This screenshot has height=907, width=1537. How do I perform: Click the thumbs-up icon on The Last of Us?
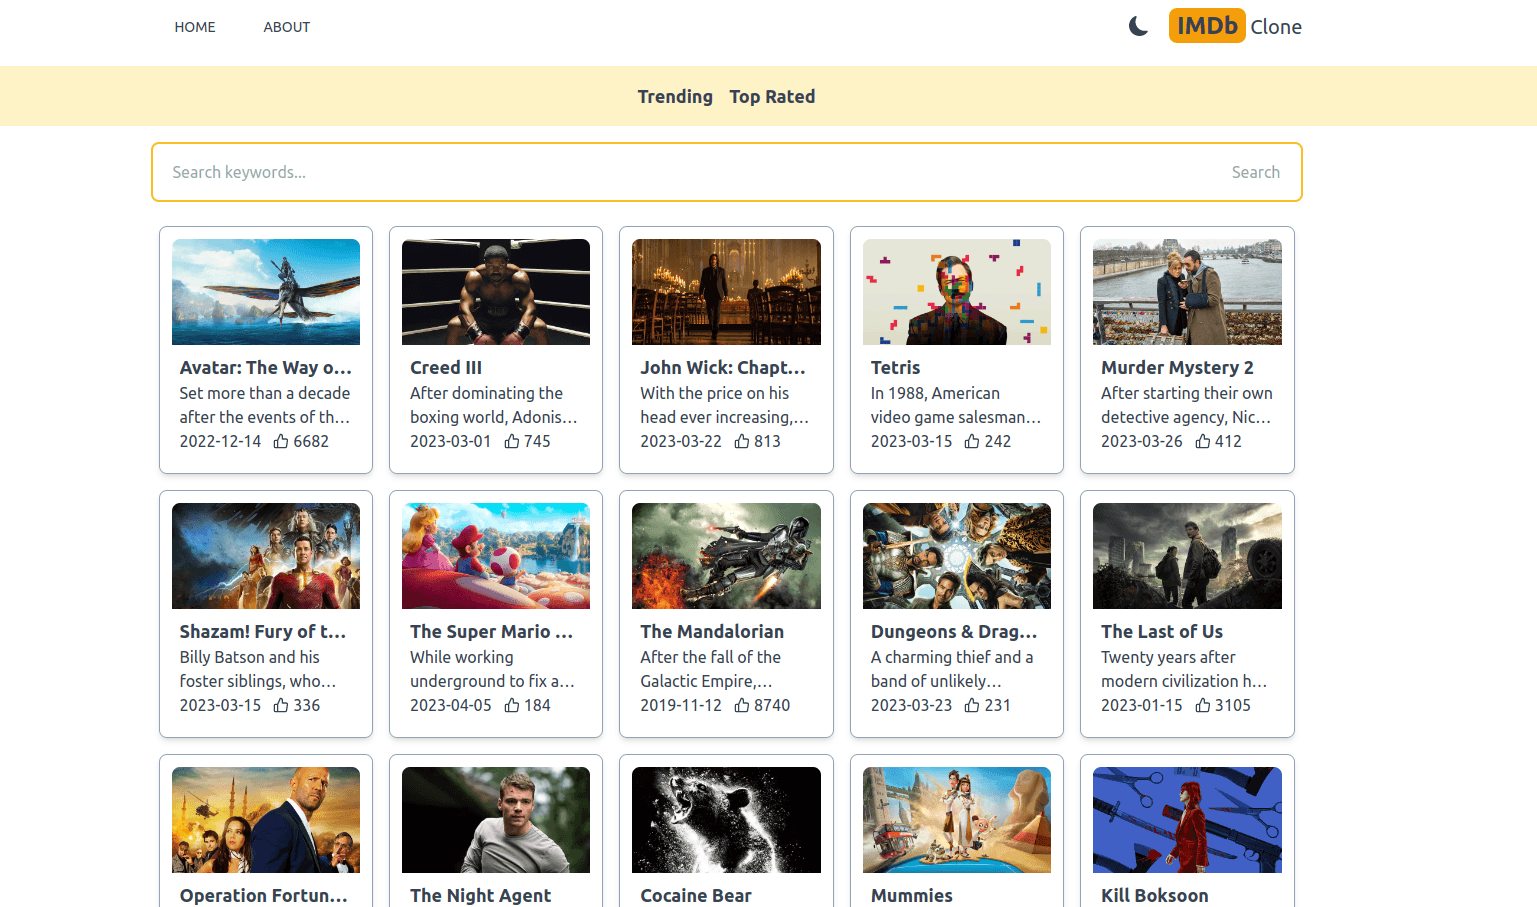(x=1203, y=705)
